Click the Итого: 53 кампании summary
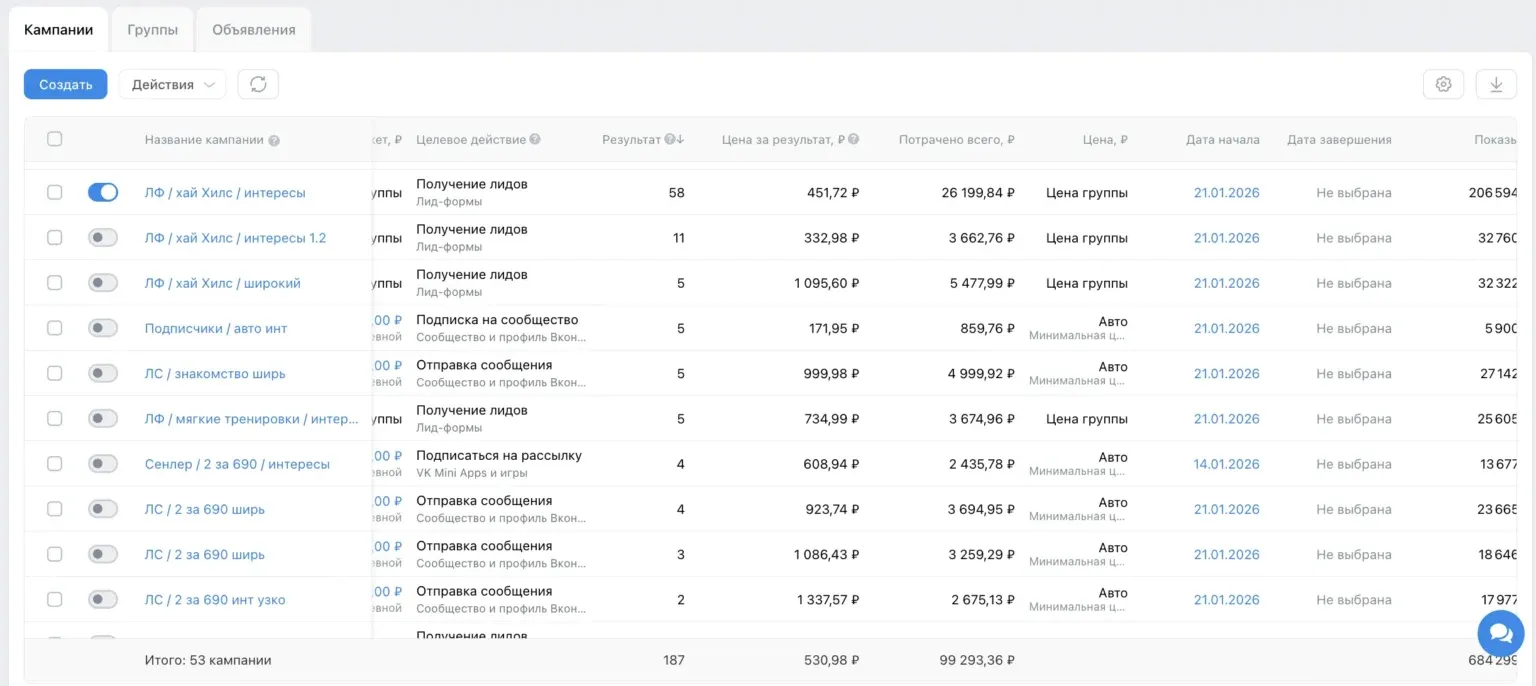This screenshot has width=1536, height=686. [208, 660]
